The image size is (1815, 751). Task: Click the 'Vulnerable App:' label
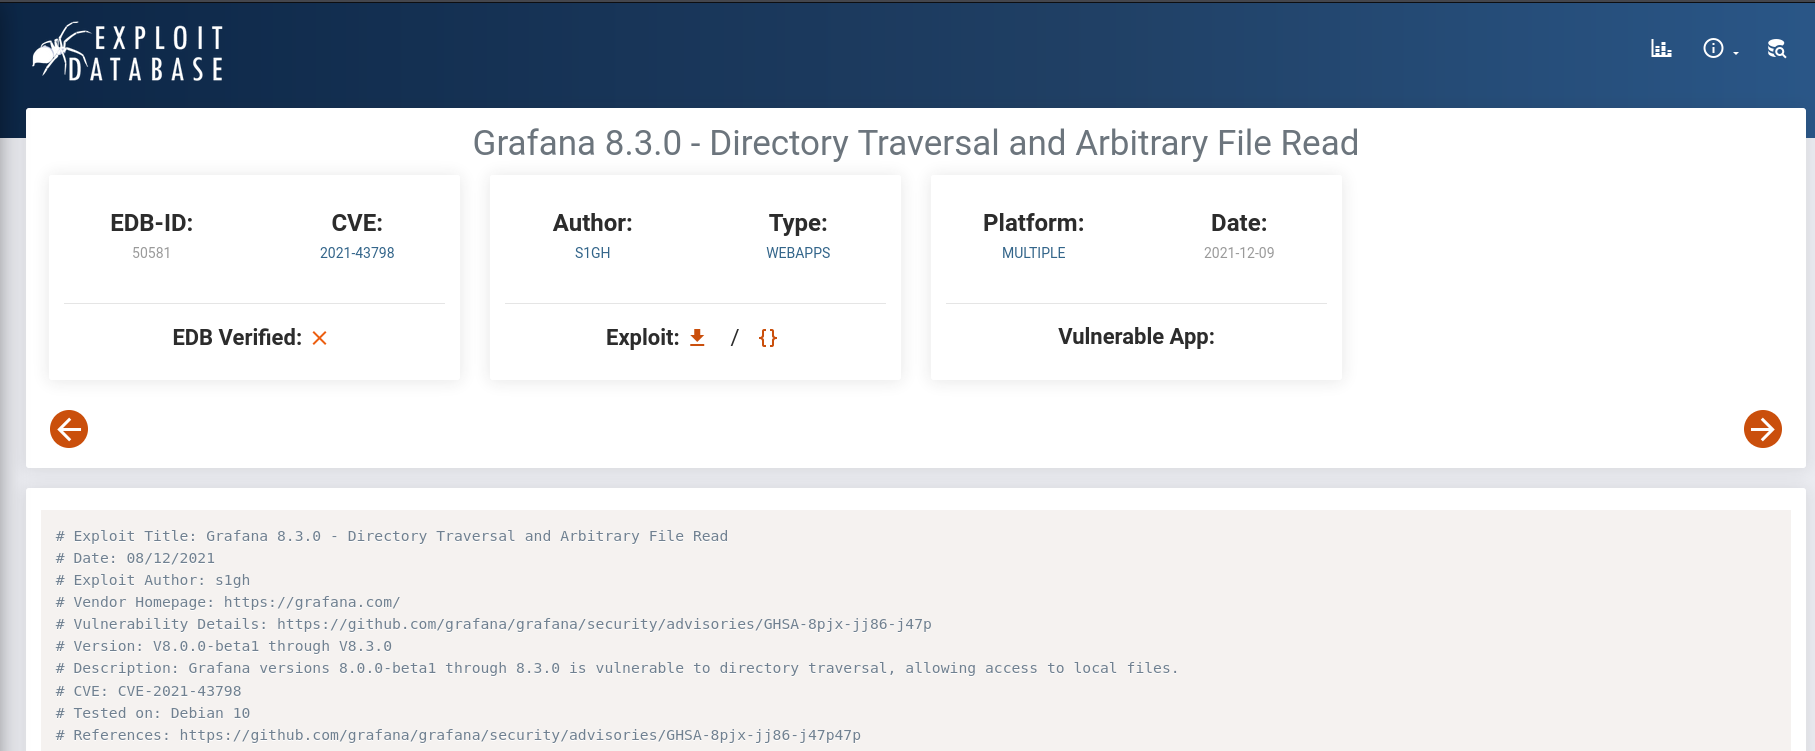1136,337
